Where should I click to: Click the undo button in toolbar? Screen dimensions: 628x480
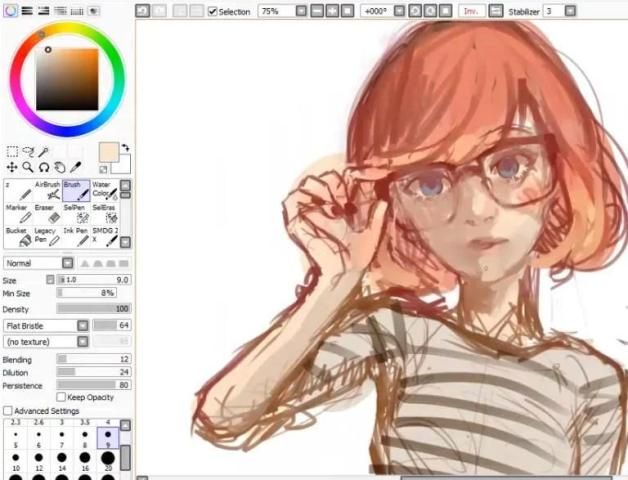[x=143, y=11]
